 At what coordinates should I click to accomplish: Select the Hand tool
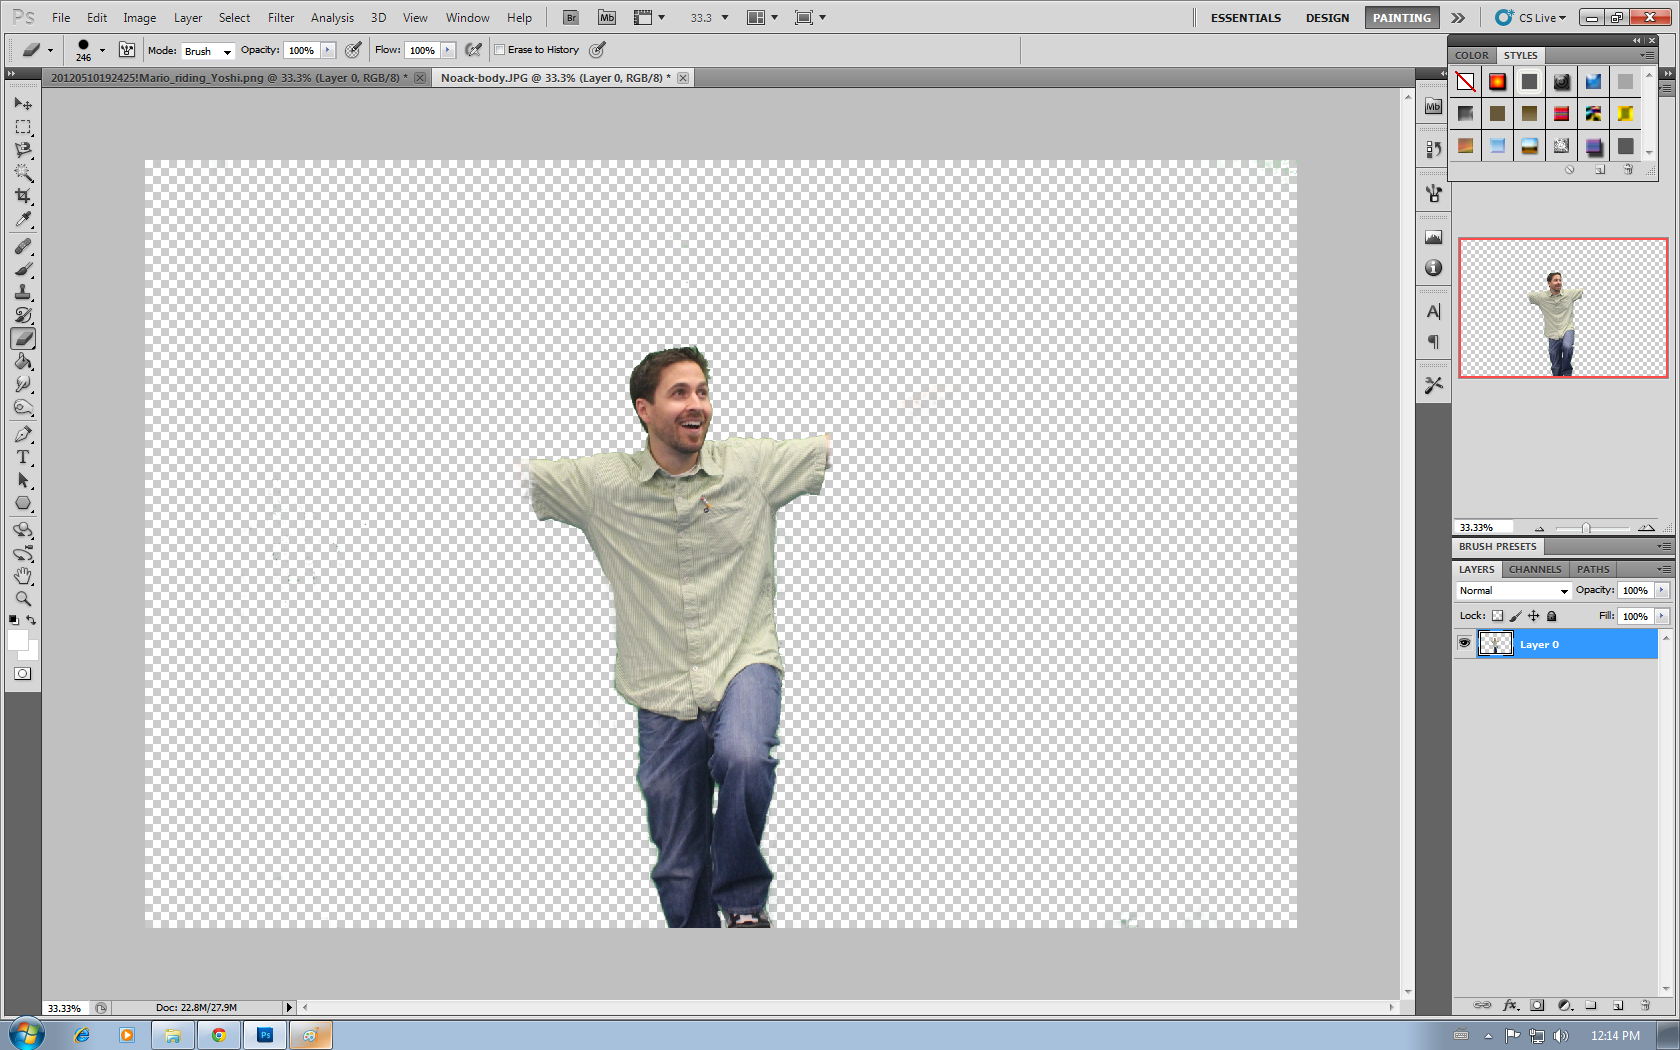[23, 576]
